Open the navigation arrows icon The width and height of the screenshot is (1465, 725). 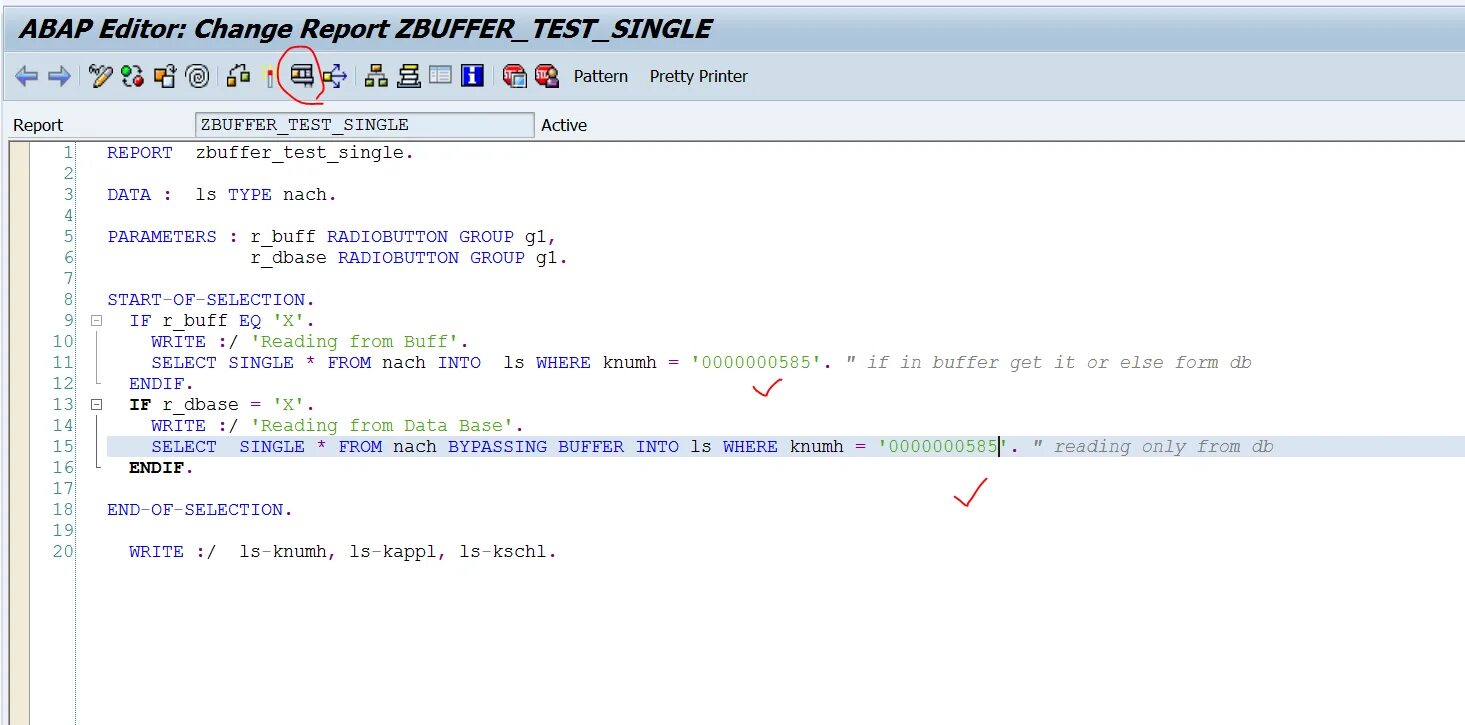333,76
